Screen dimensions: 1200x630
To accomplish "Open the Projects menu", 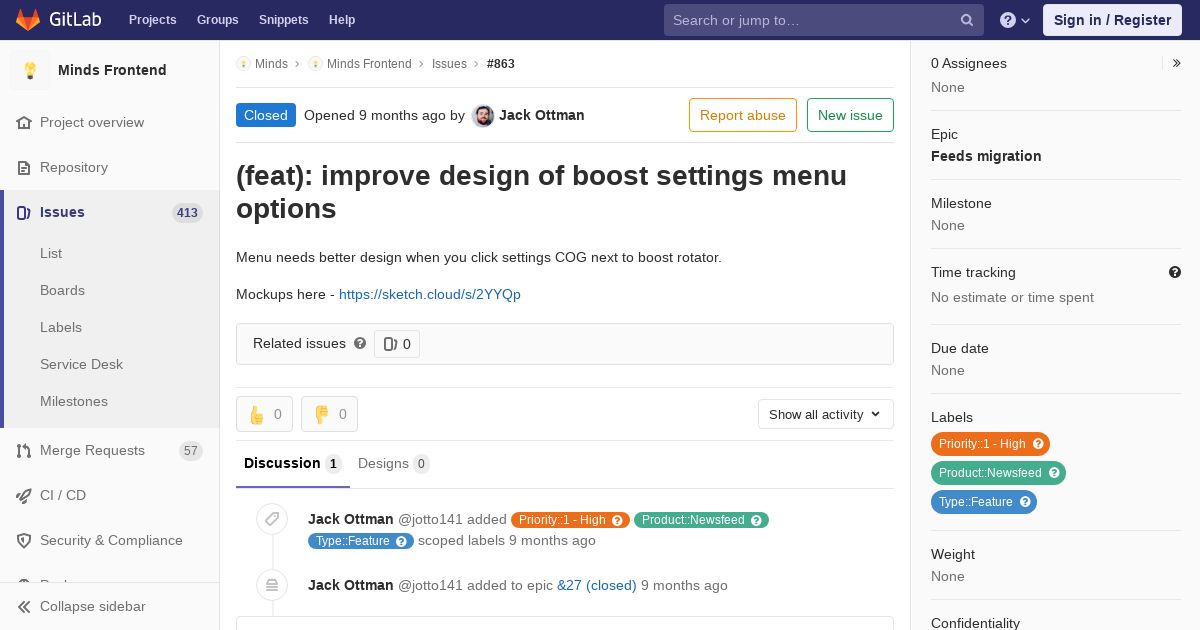I will 153,20.
